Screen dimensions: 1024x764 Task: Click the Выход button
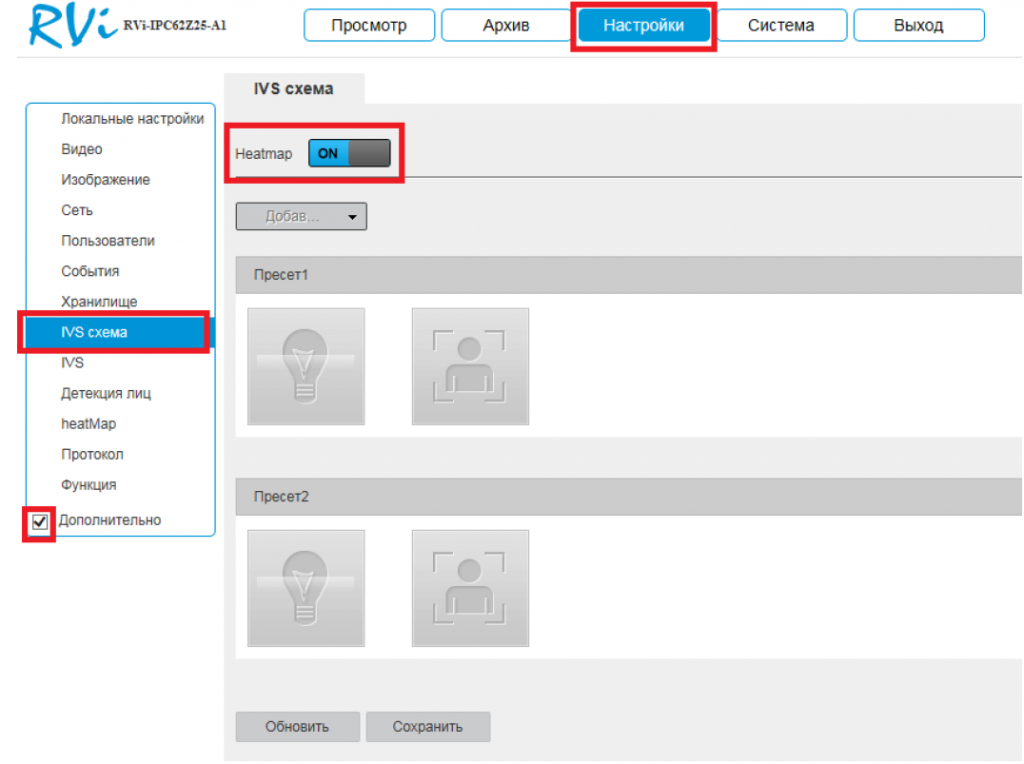[918, 26]
